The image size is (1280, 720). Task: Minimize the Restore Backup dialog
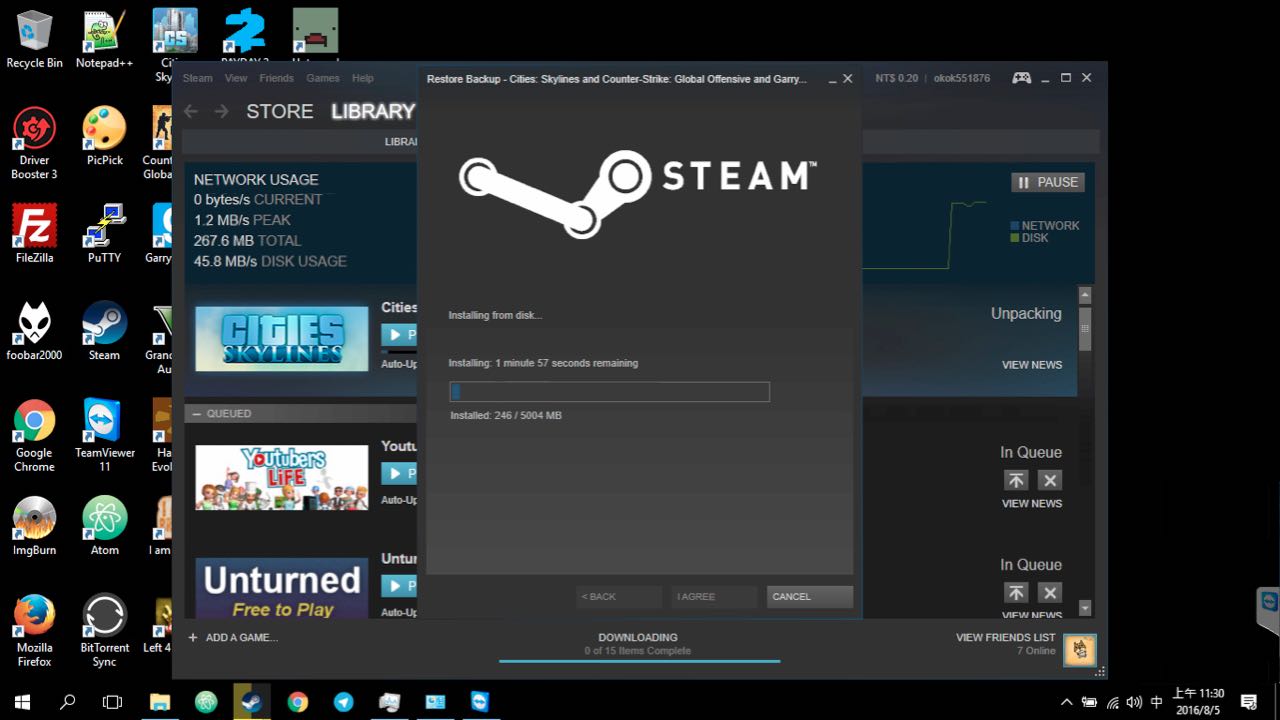(832, 79)
